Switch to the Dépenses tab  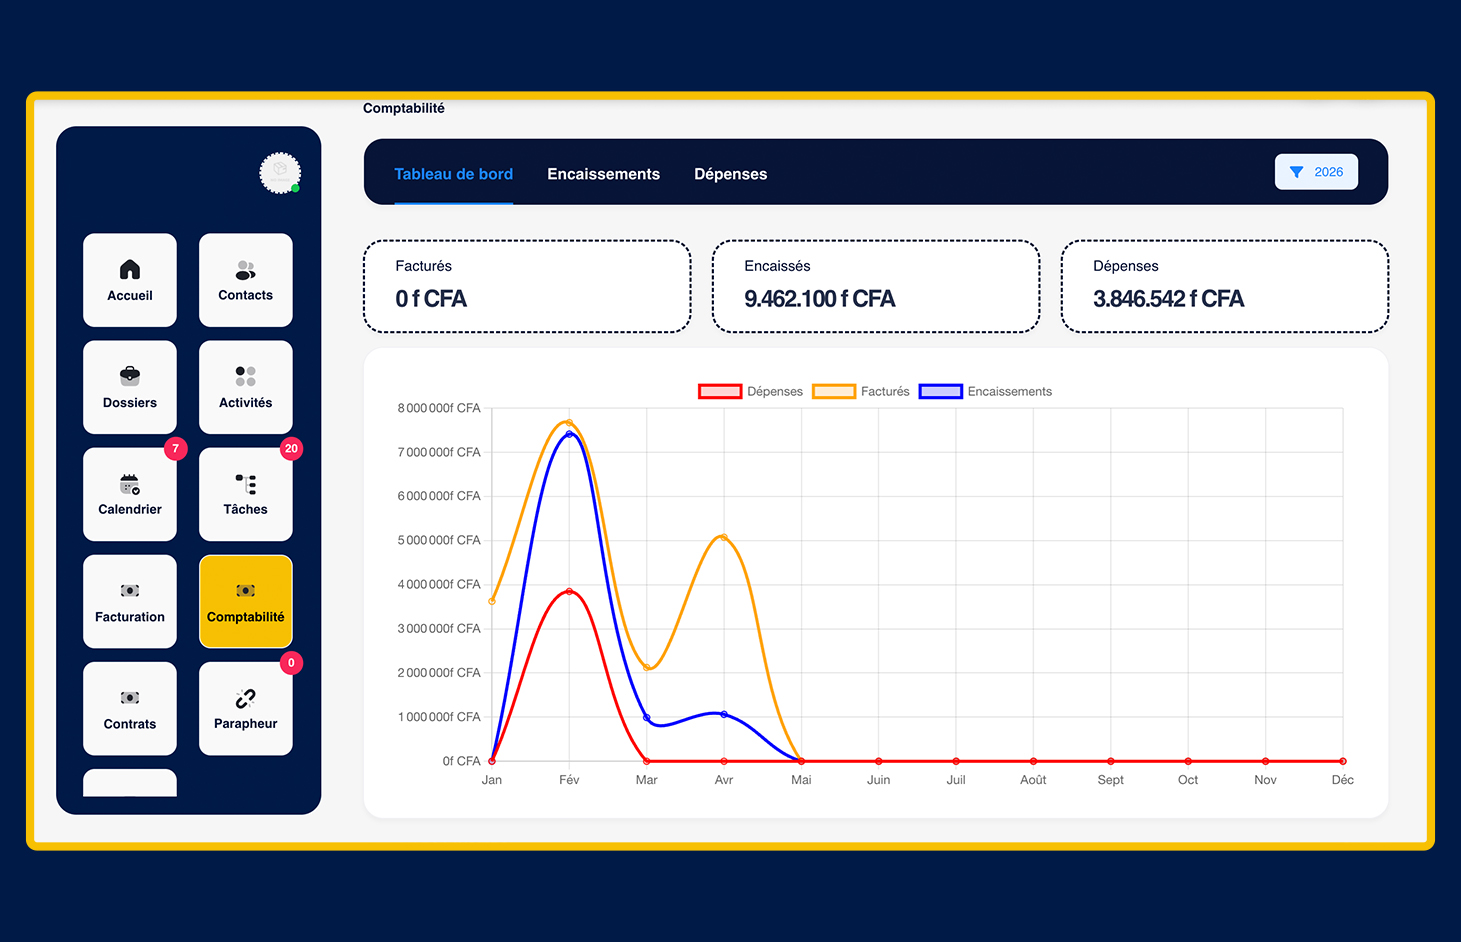731,174
